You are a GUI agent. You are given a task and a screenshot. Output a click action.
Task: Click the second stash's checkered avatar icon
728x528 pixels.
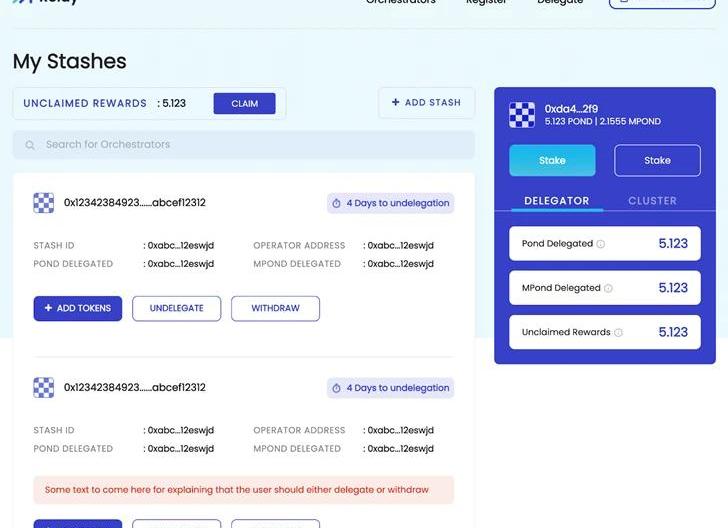point(43,388)
